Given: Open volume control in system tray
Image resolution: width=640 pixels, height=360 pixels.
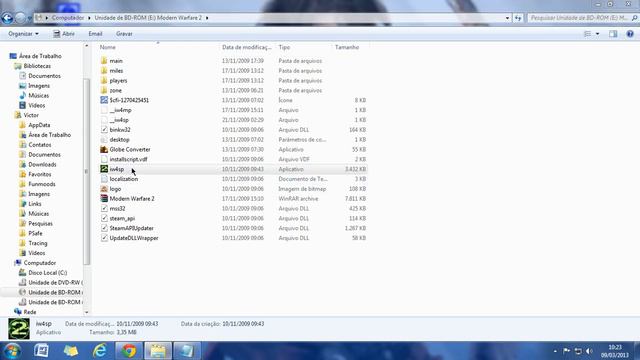Looking at the screenshot, I should coord(589,351).
